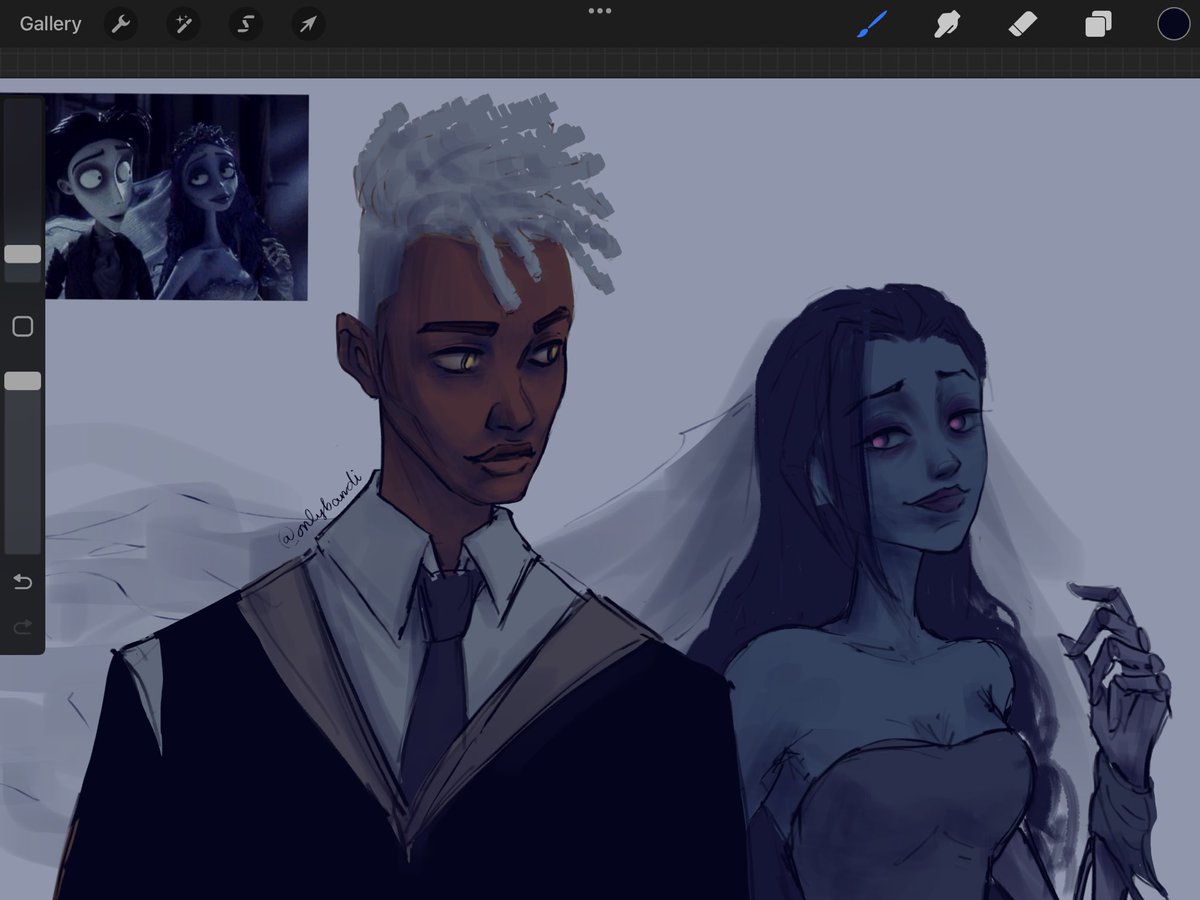This screenshot has height=900, width=1200.
Task: Click the three-dot menu at top center
Action: point(600,11)
